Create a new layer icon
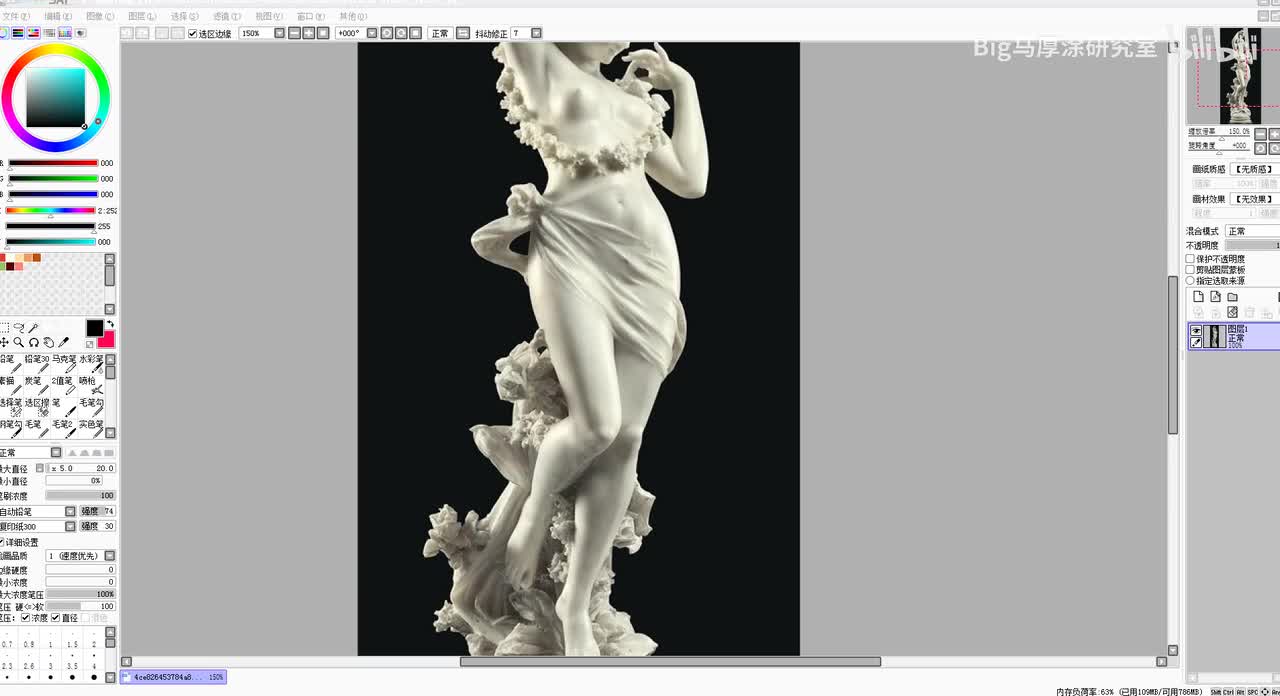1280x696 pixels. pos(1199,297)
